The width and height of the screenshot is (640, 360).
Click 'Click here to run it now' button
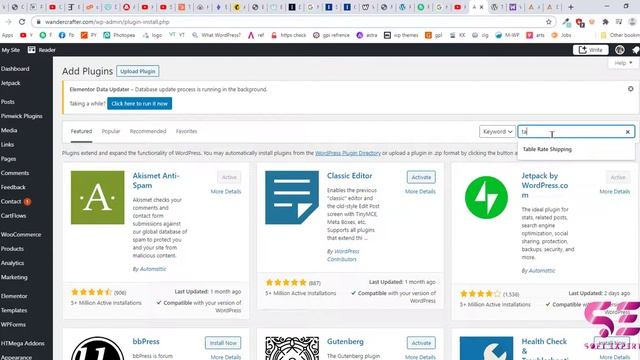pyautogui.click(x=140, y=104)
